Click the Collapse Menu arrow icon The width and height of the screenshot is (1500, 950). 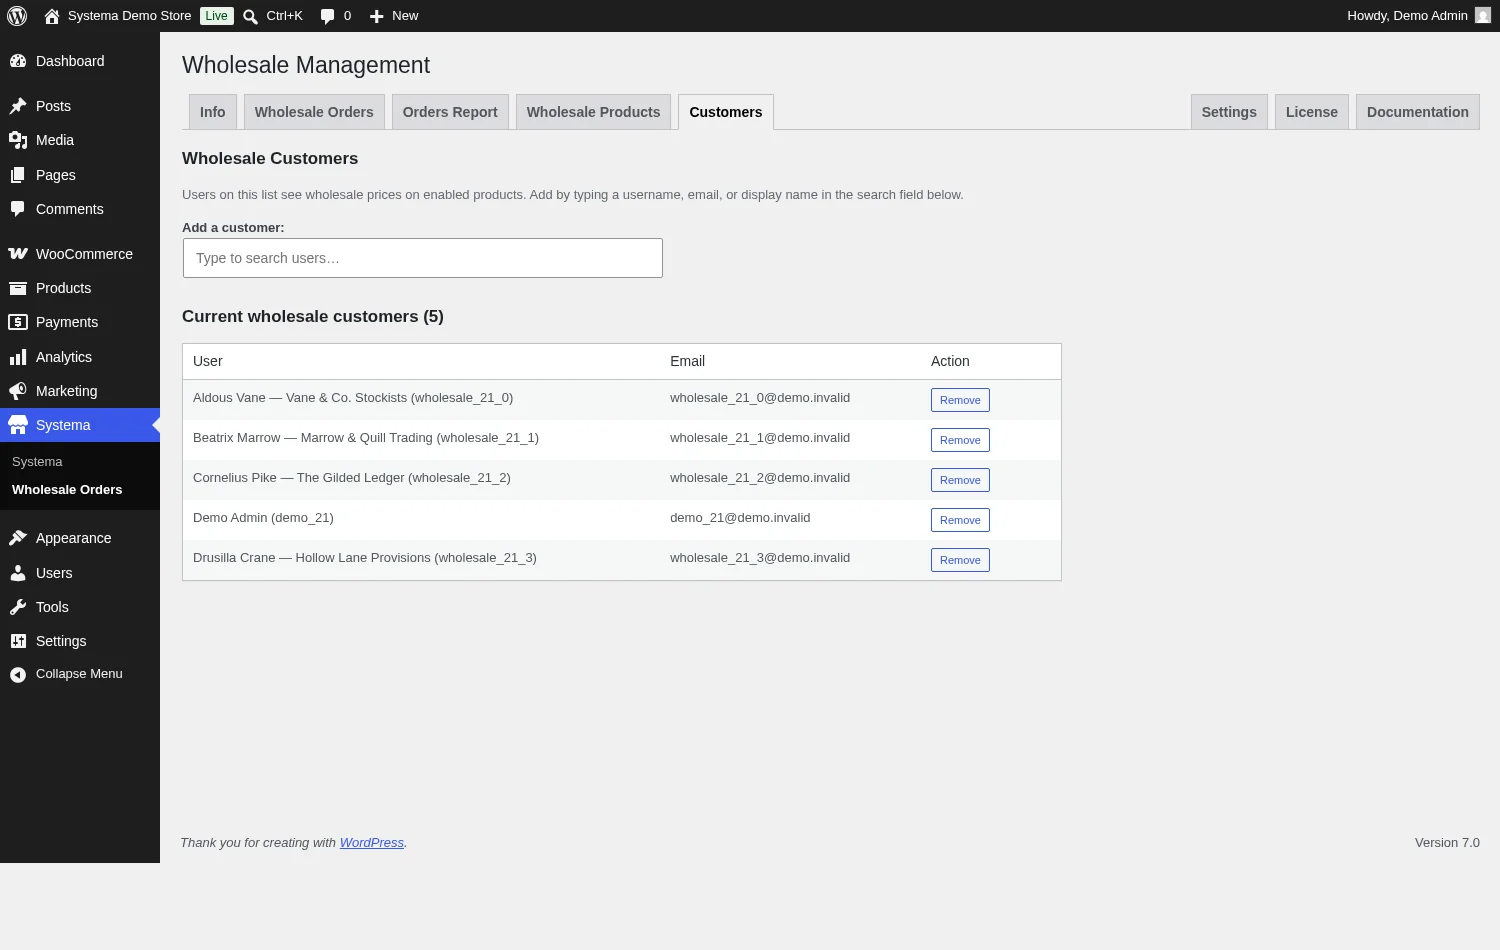pos(18,675)
